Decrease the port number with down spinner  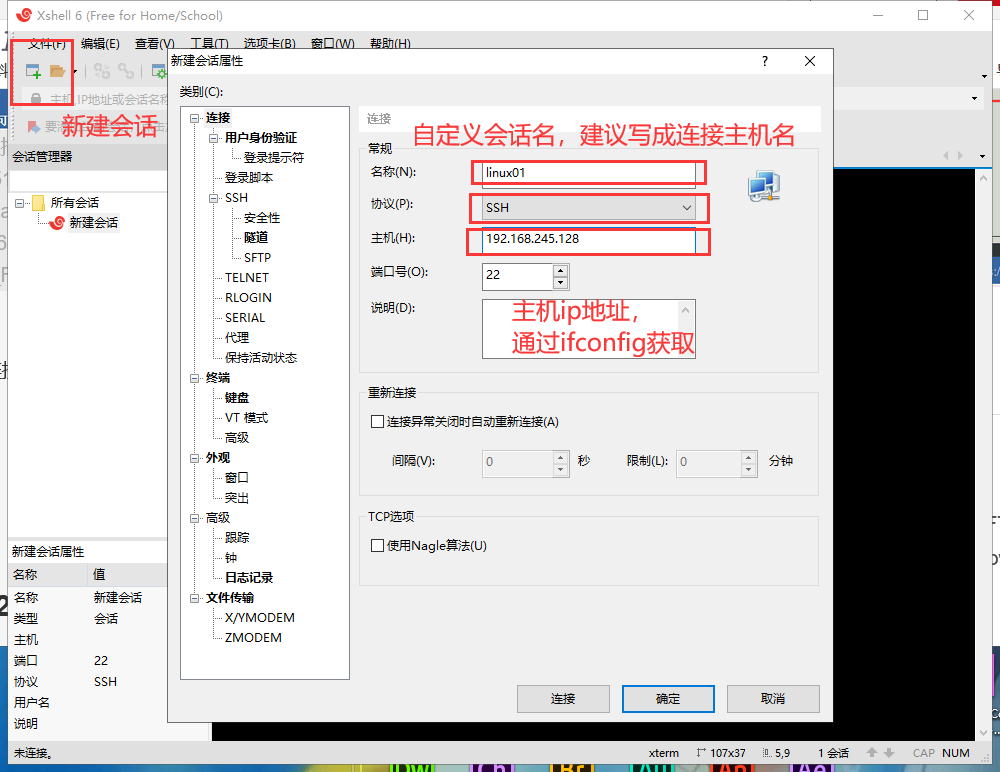coord(561,283)
